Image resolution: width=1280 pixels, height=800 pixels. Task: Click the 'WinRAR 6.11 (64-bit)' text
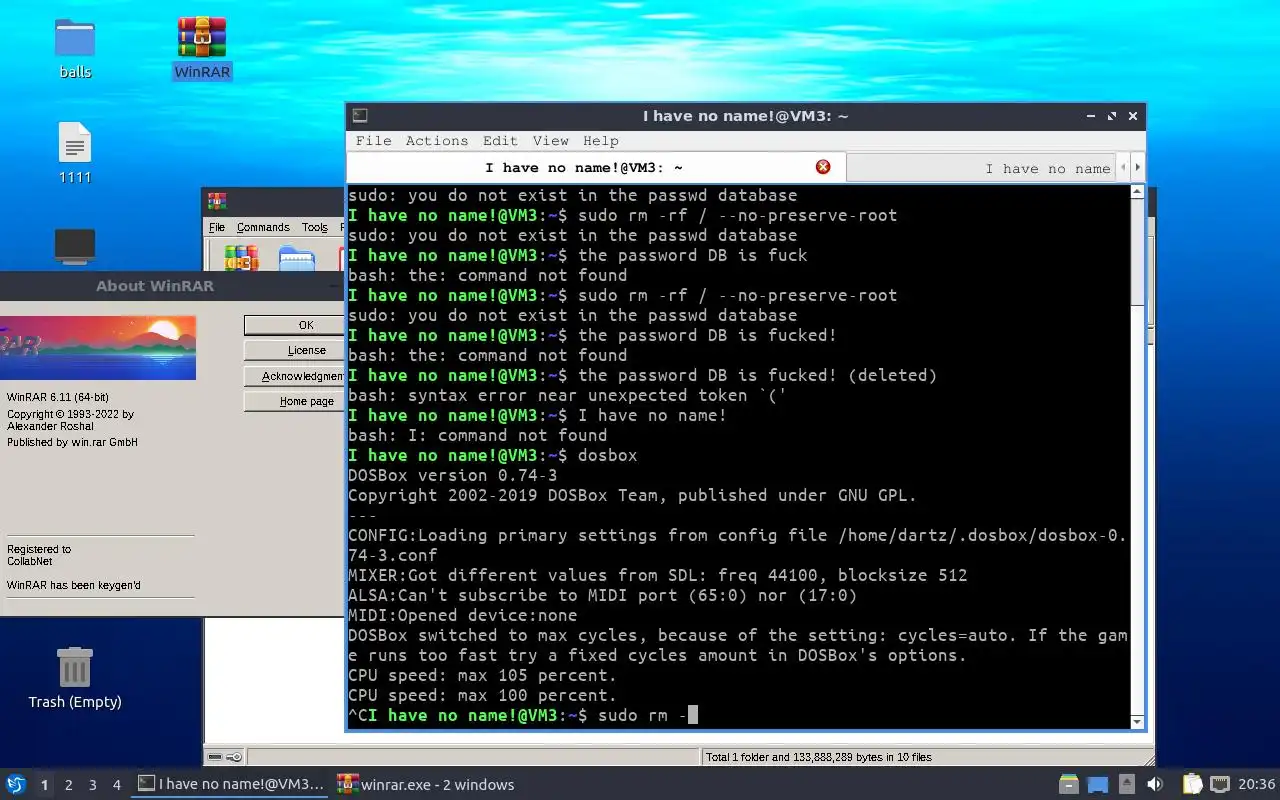click(58, 397)
